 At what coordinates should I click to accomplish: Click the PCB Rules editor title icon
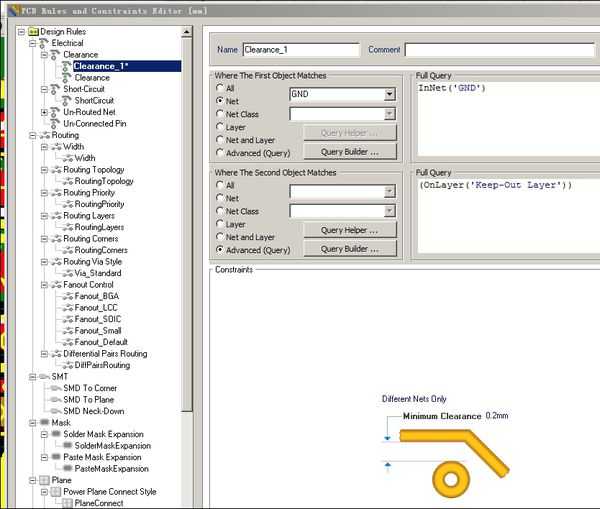14,10
